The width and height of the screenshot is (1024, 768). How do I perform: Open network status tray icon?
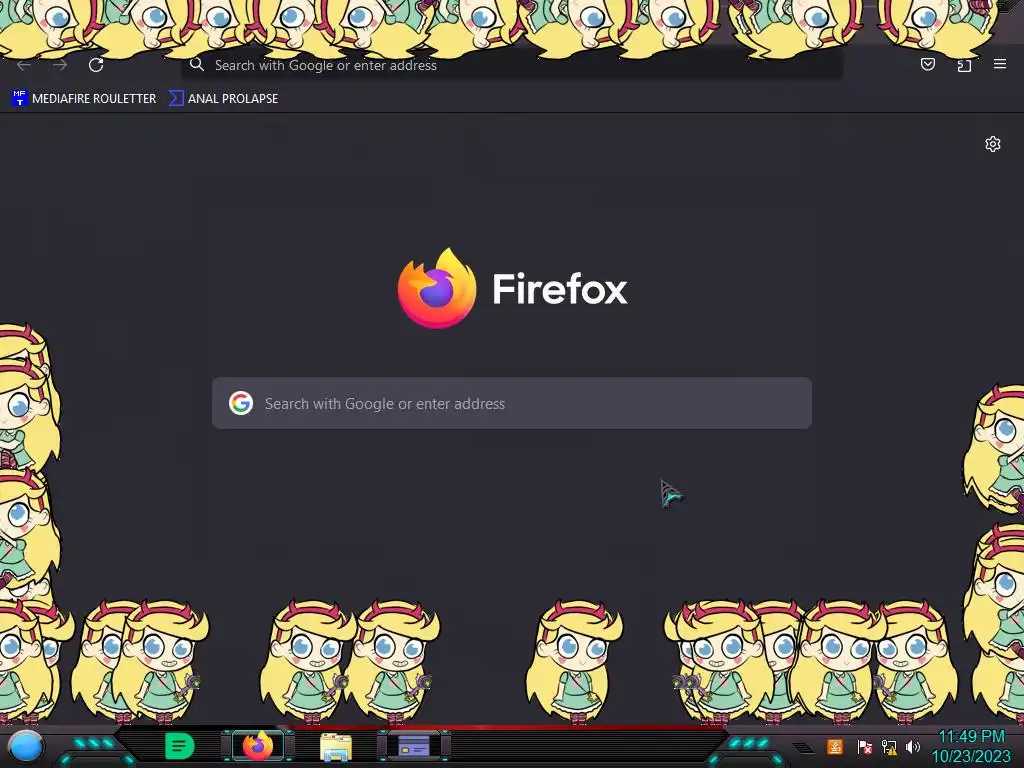[889, 746]
